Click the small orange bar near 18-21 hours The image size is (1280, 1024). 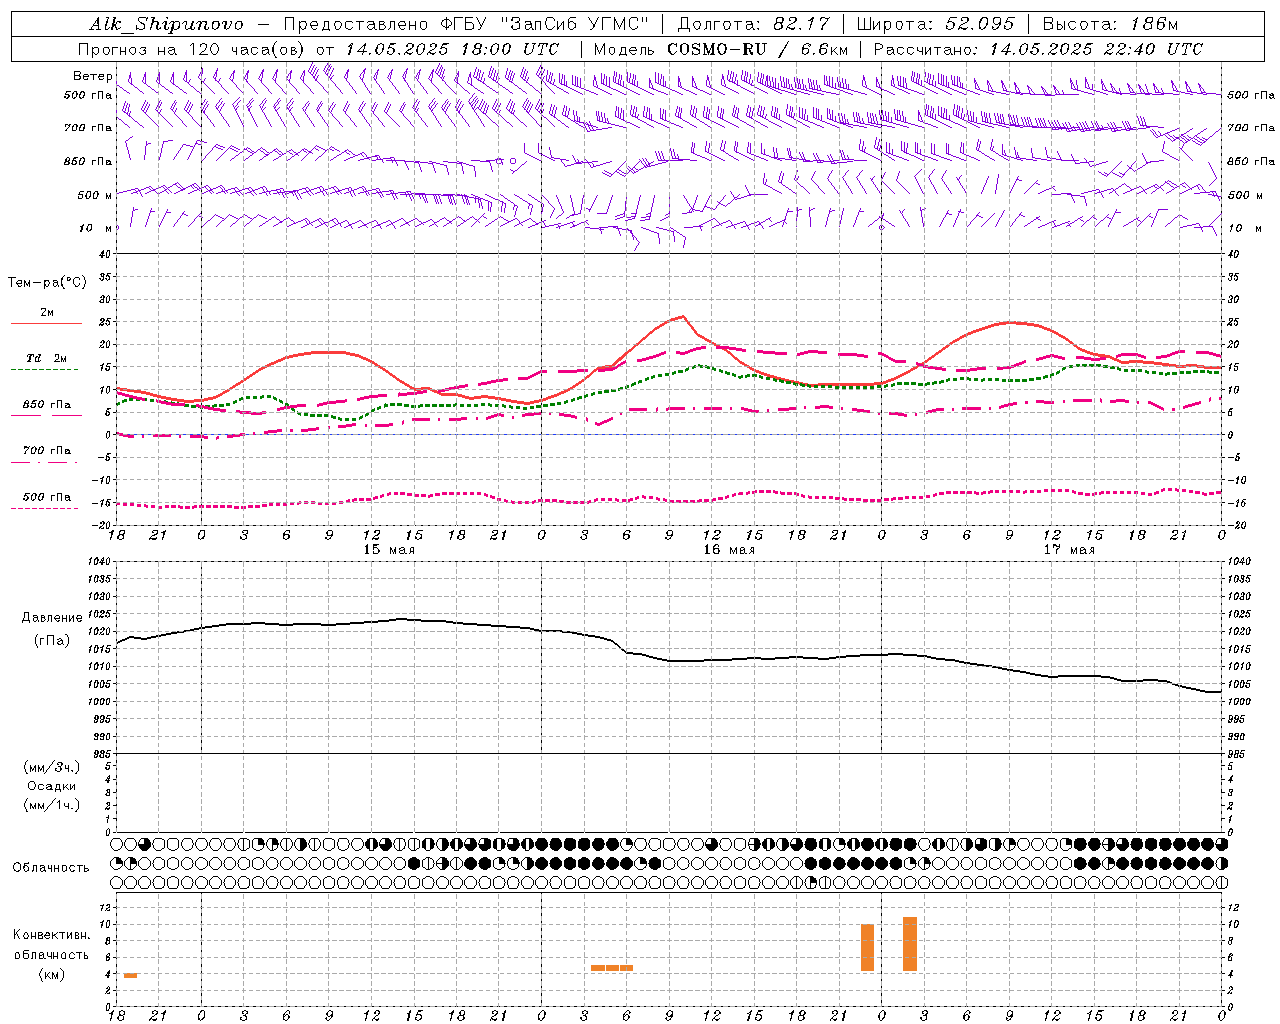click(130, 975)
